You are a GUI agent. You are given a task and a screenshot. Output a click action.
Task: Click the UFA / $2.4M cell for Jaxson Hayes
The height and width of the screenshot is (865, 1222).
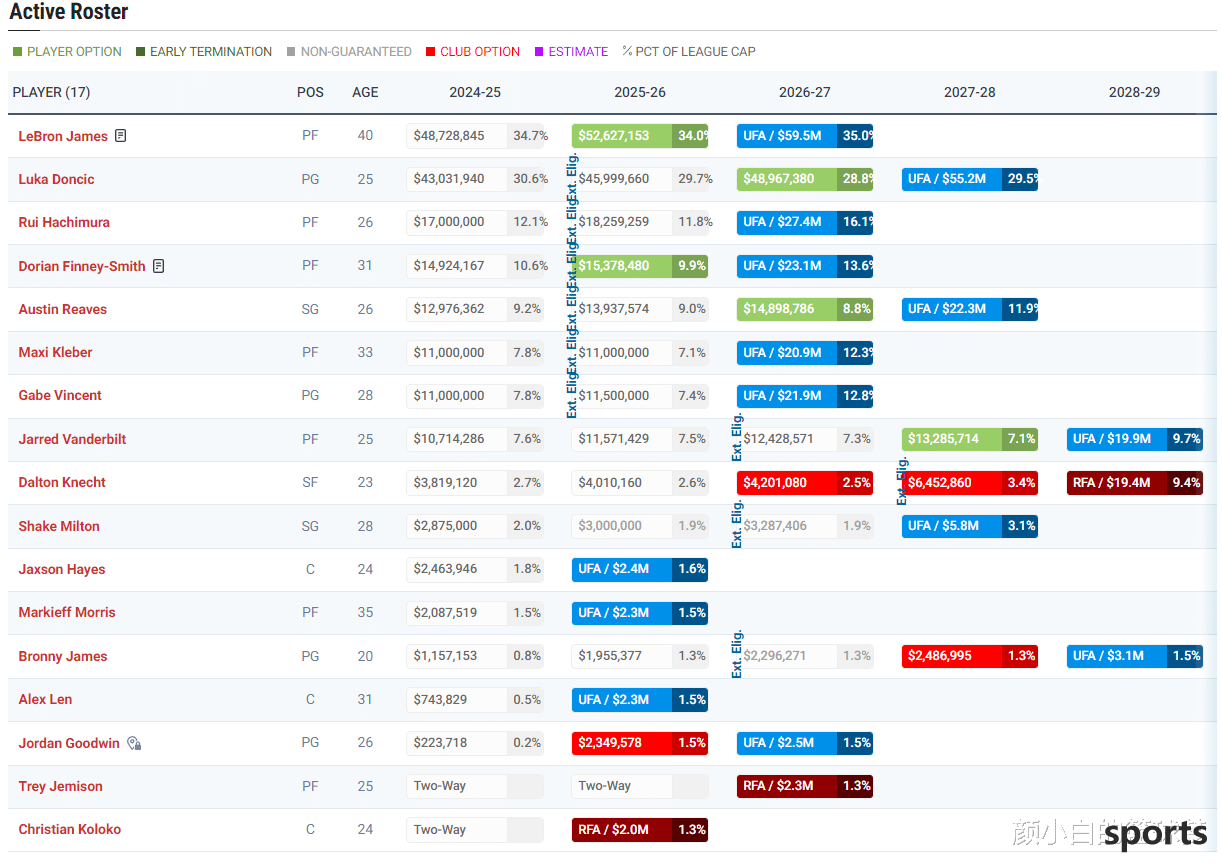click(x=640, y=569)
